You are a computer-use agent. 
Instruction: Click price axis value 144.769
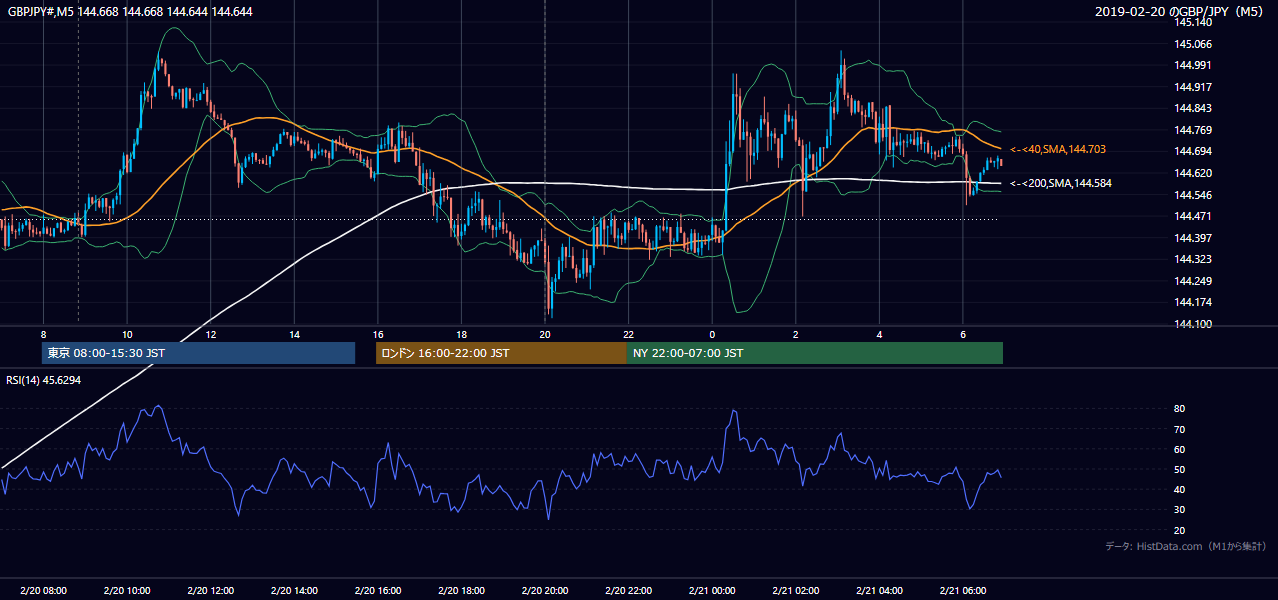tap(1193, 130)
